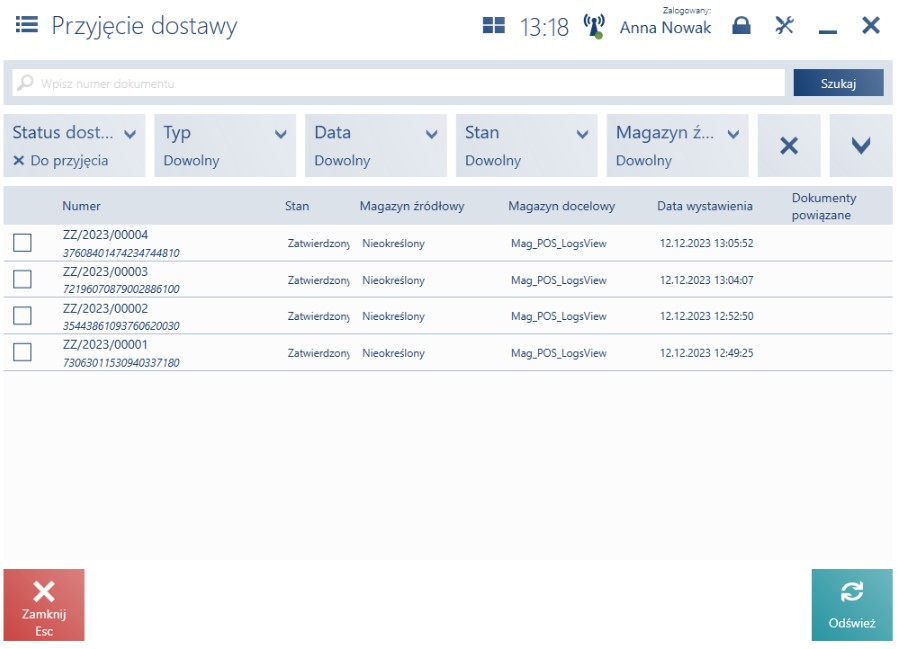Open the tools configuration icon
The image size is (898, 649).
pos(784,25)
